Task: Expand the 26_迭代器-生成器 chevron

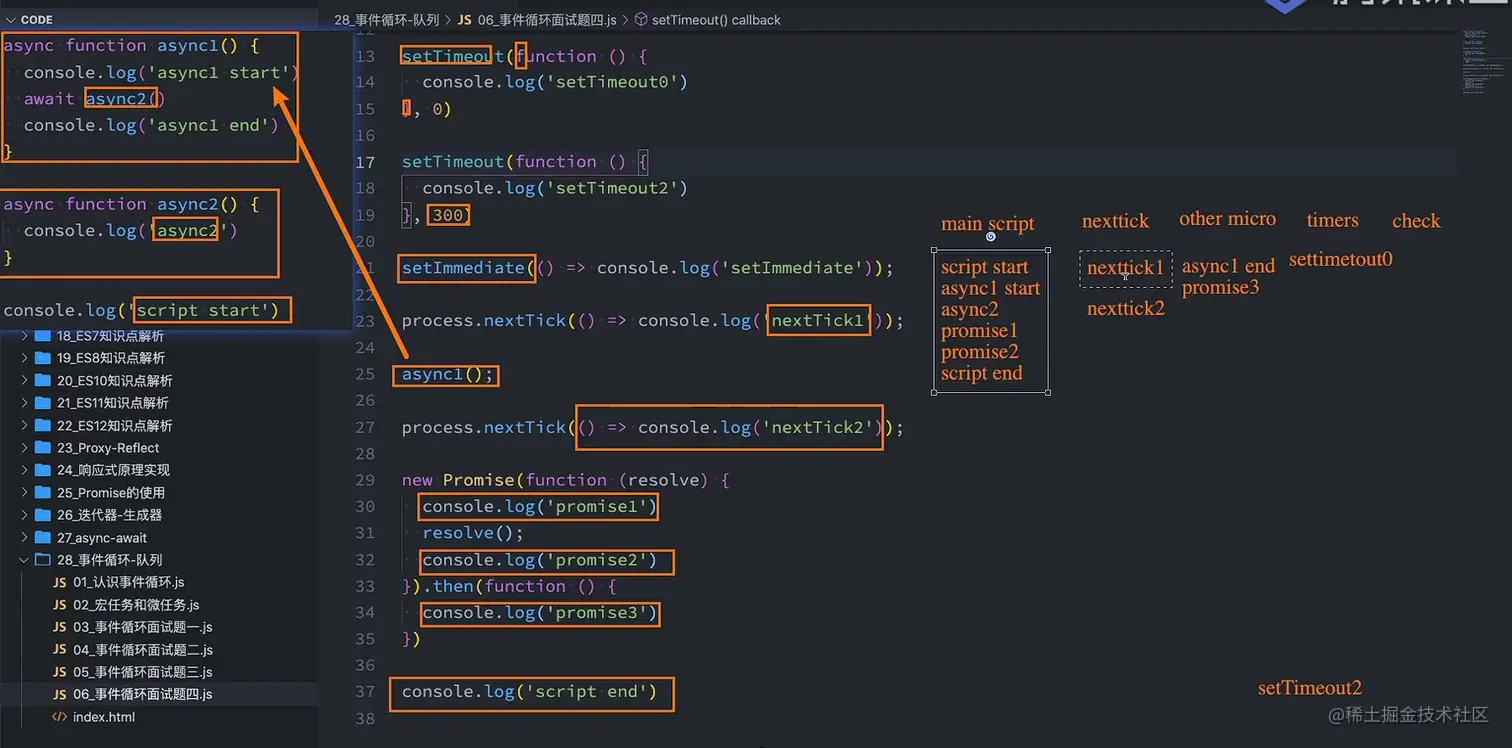Action: coord(25,515)
